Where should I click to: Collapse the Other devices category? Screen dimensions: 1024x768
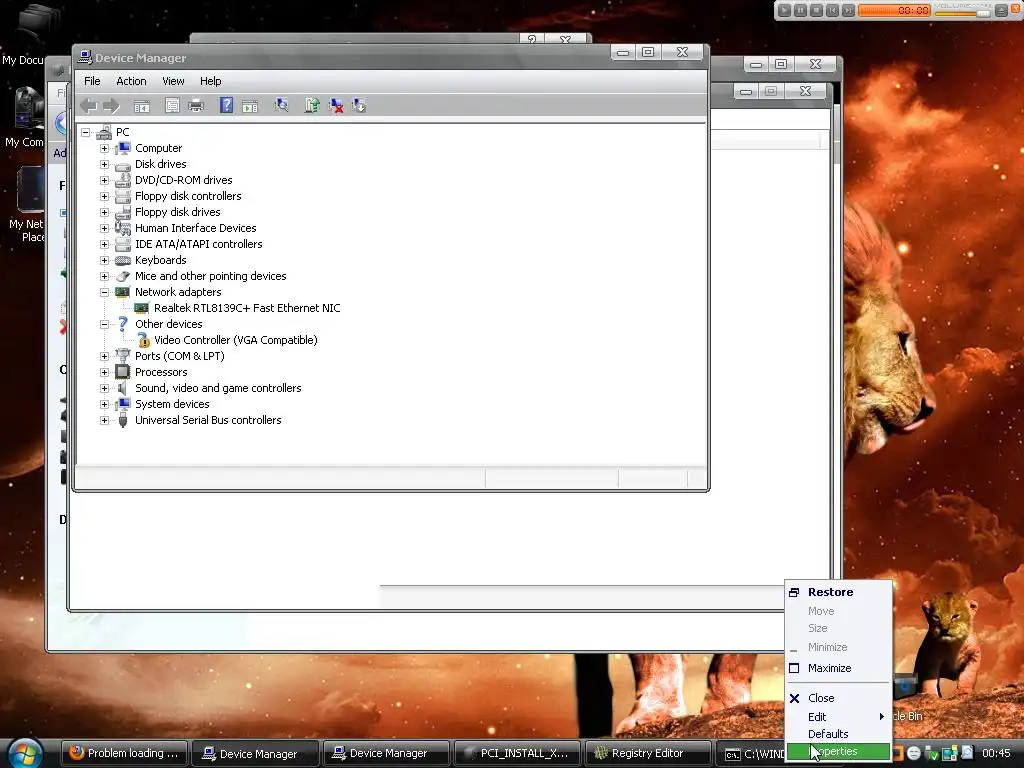click(104, 324)
